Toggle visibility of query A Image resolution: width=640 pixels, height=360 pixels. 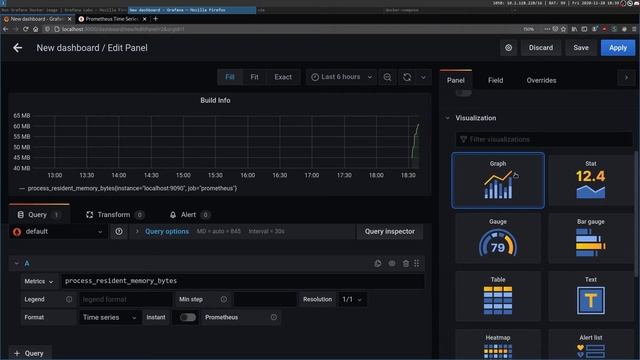pyautogui.click(x=392, y=264)
